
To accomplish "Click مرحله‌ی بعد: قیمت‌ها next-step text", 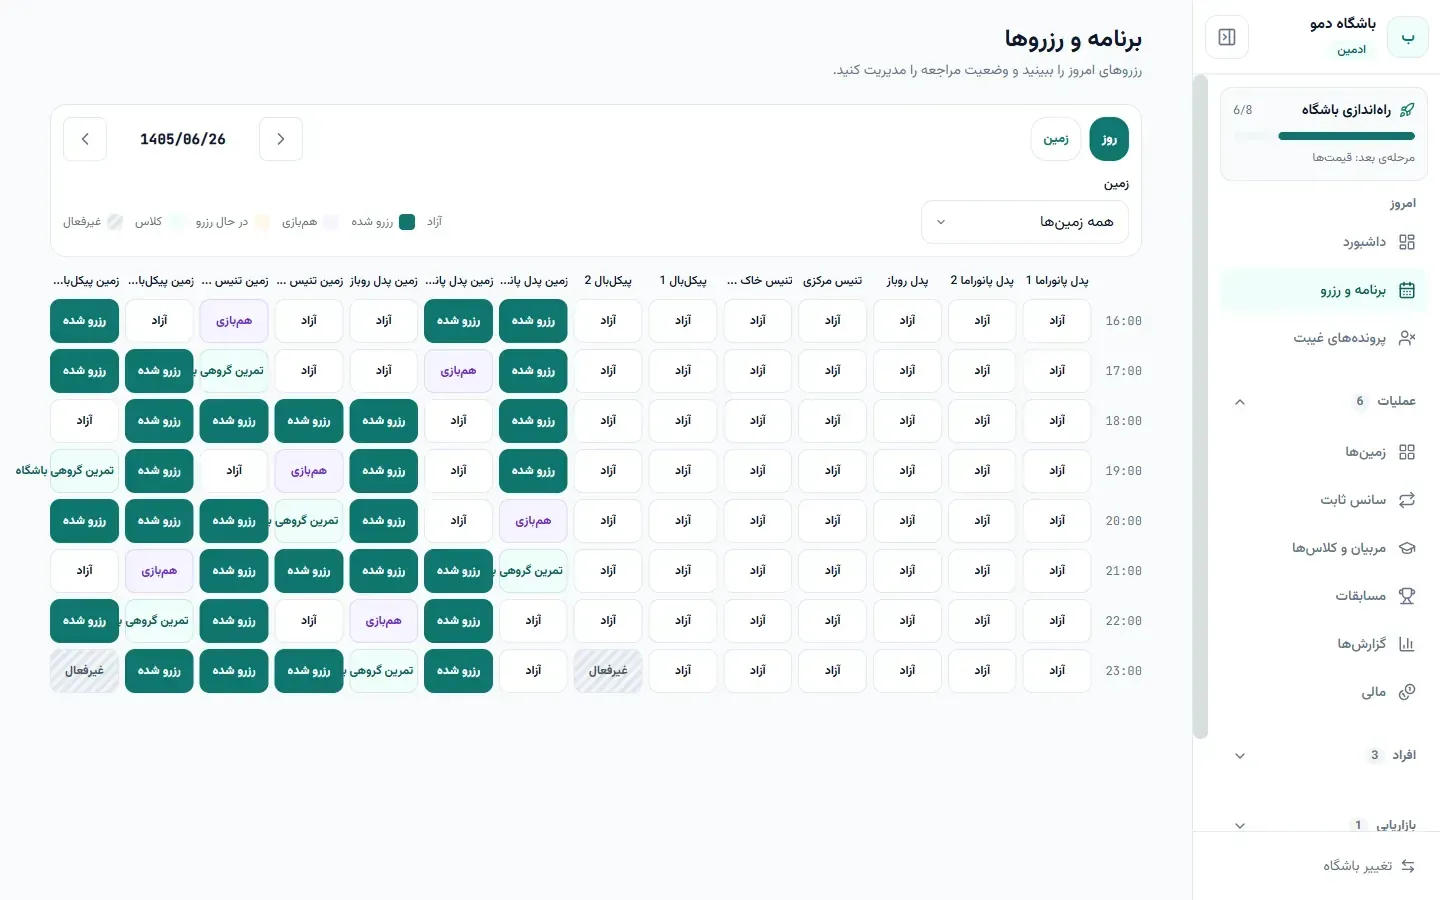I will [x=1363, y=158].
